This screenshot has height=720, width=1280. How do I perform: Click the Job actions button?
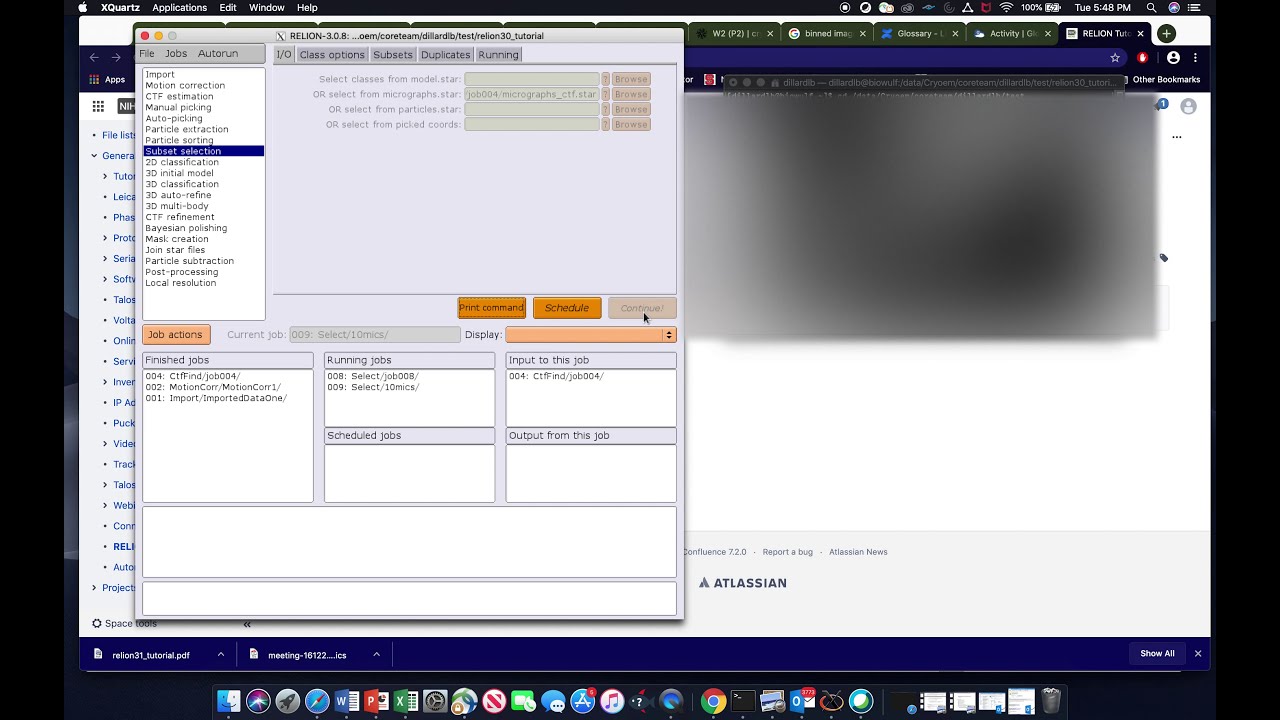click(x=176, y=335)
